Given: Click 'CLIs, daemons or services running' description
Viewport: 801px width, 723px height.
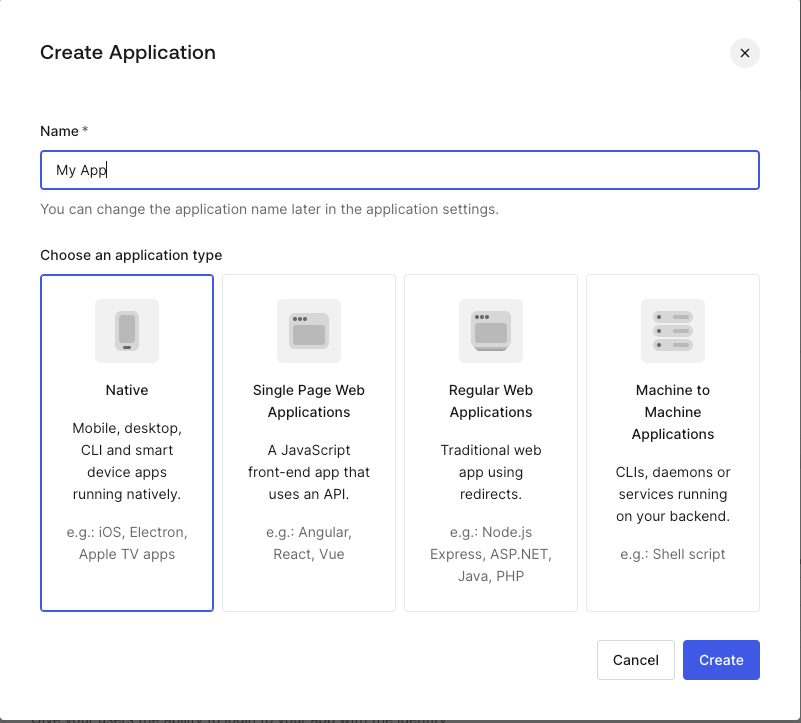Looking at the screenshot, I should [x=673, y=494].
